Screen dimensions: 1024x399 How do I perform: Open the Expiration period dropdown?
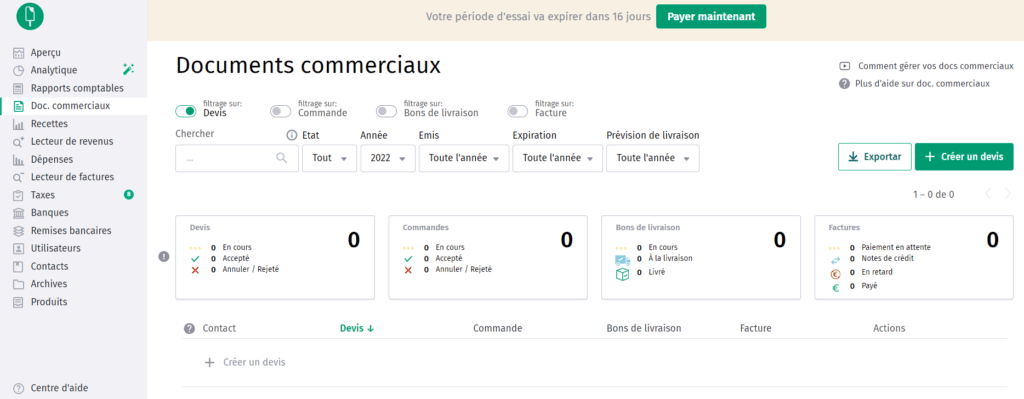(x=557, y=158)
